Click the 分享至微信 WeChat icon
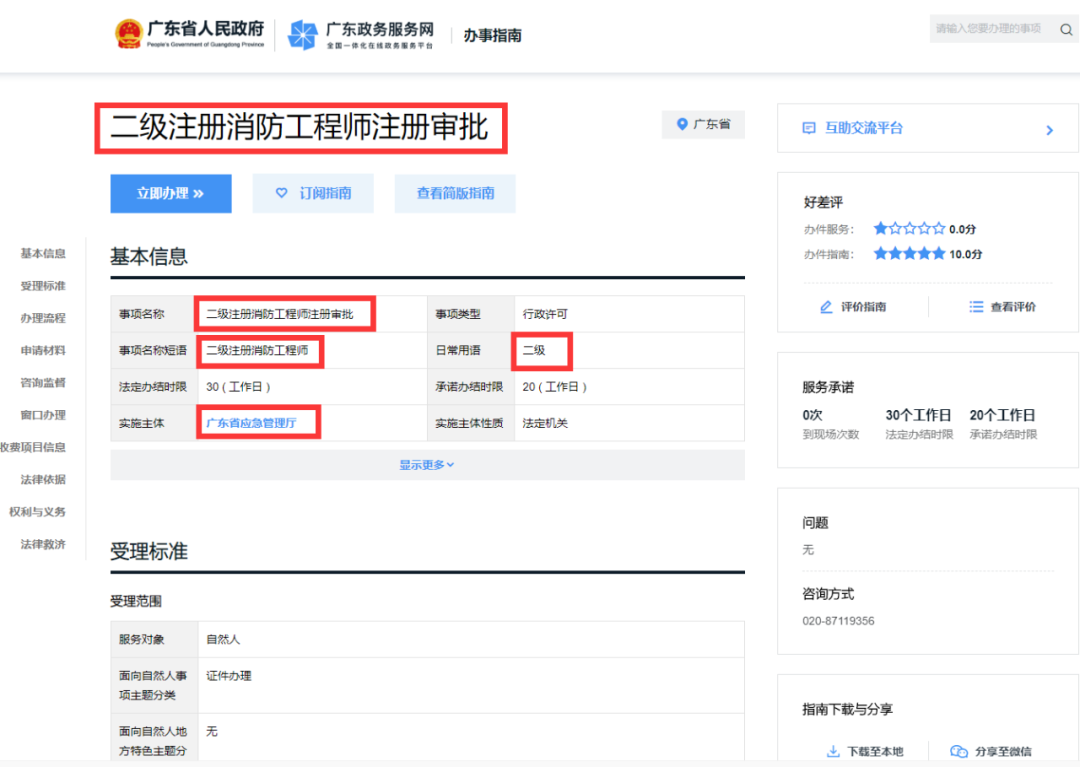This screenshot has height=767, width=1080. tap(959, 751)
